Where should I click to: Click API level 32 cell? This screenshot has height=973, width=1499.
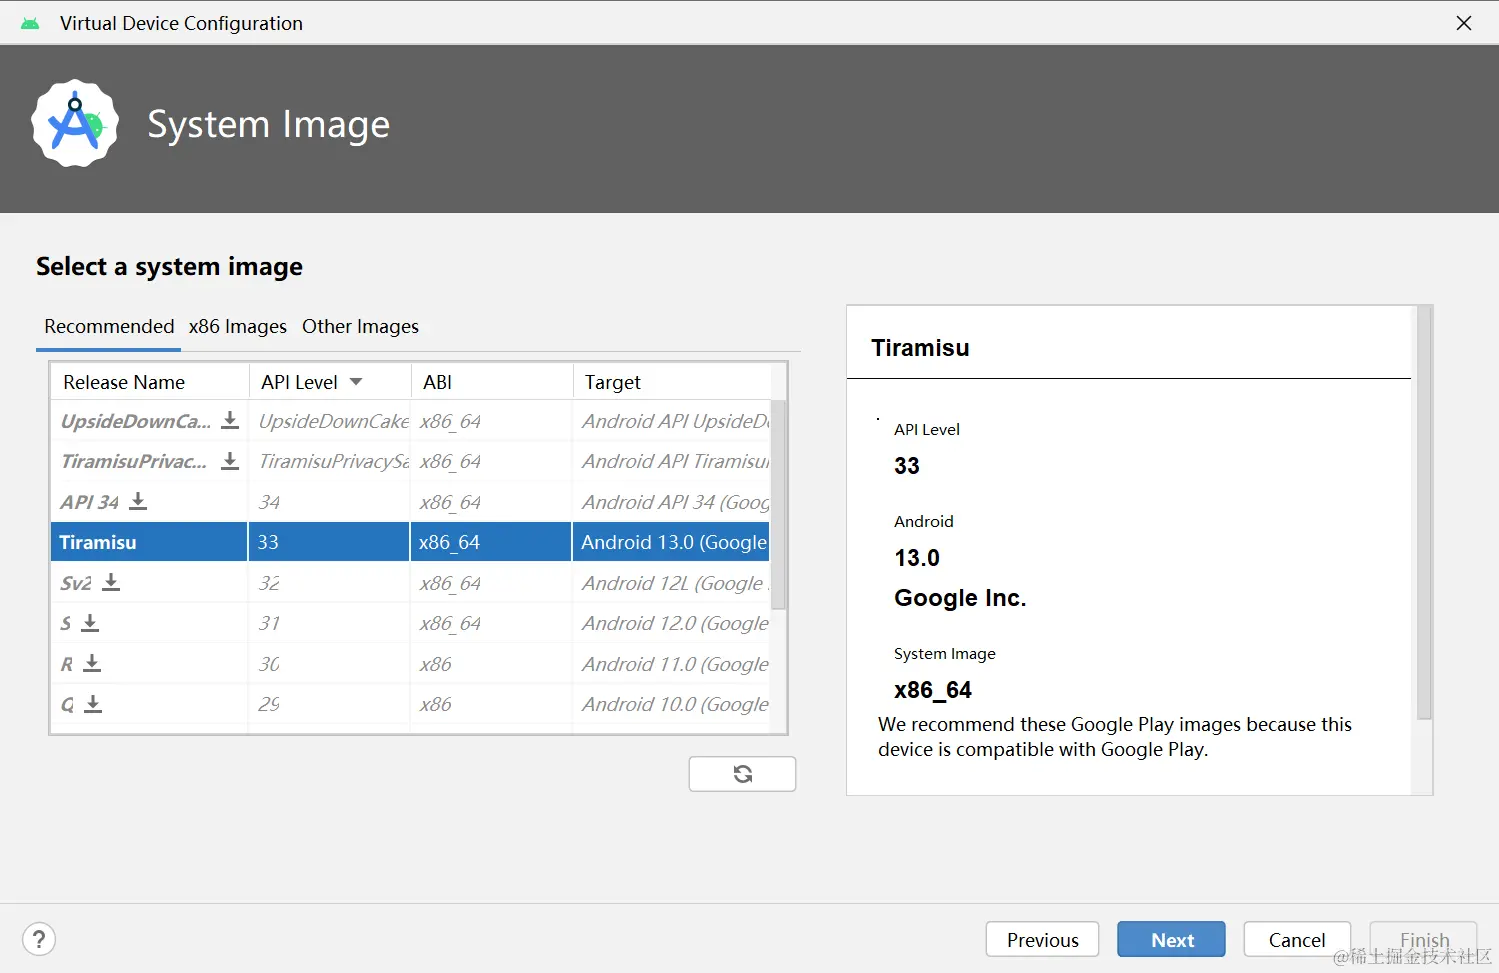tap(329, 583)
